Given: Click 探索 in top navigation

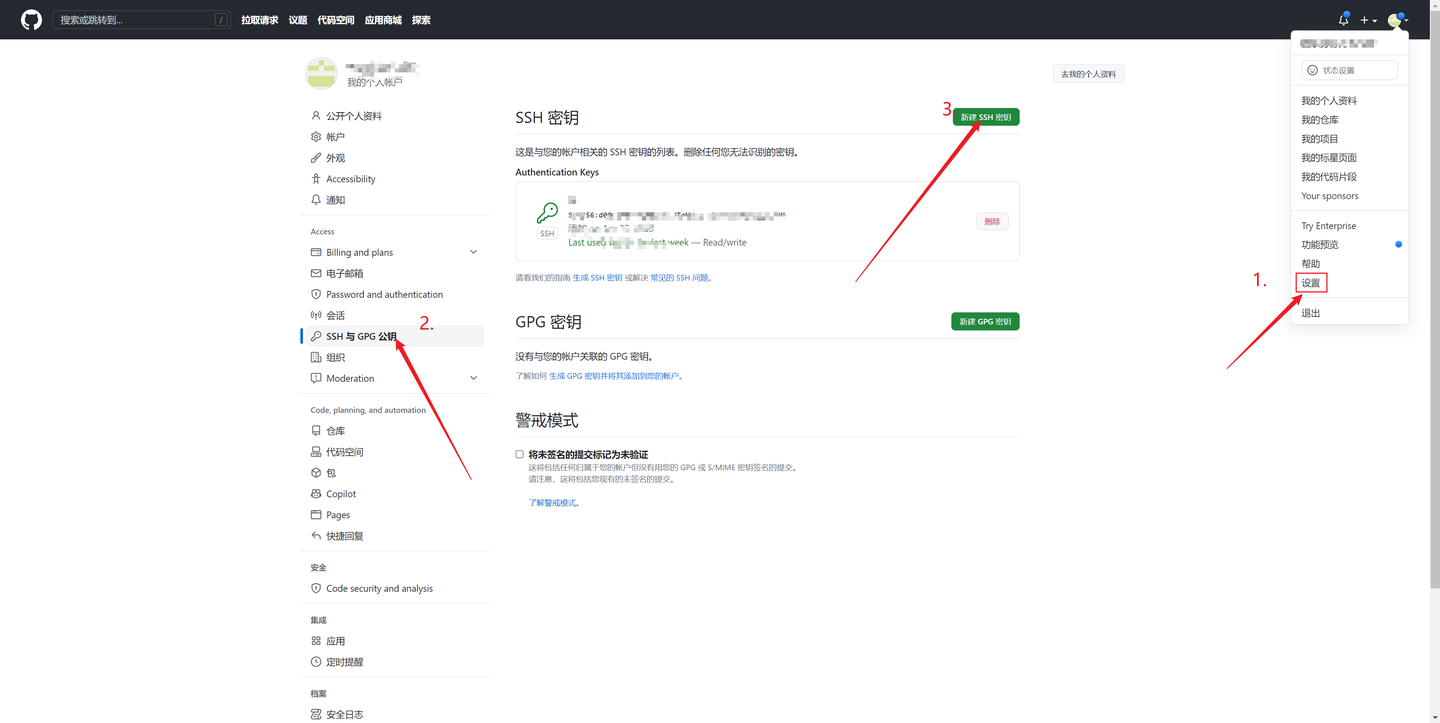Looking at the screenshot, I should 420,19.
